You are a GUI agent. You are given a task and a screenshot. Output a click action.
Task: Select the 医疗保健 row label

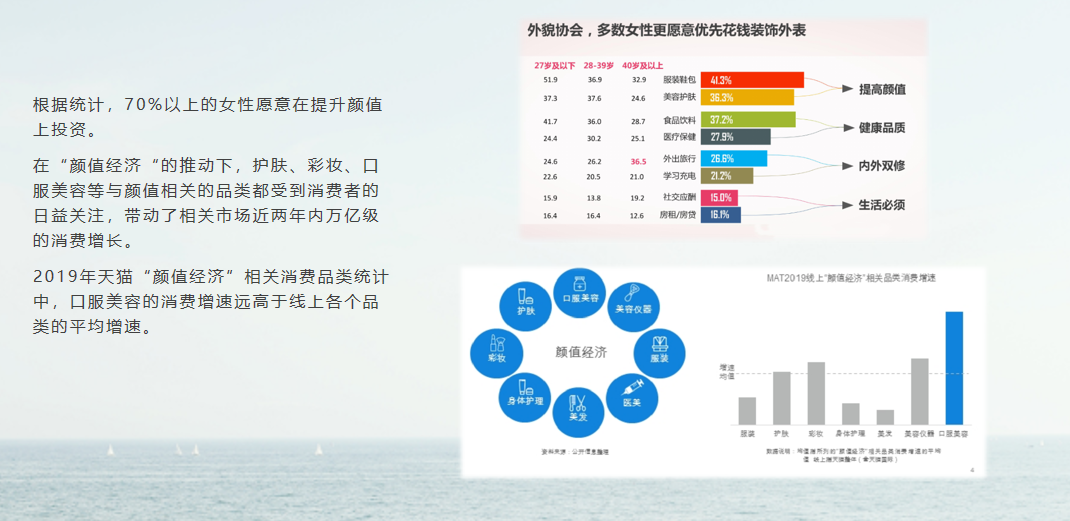point(679,138)
